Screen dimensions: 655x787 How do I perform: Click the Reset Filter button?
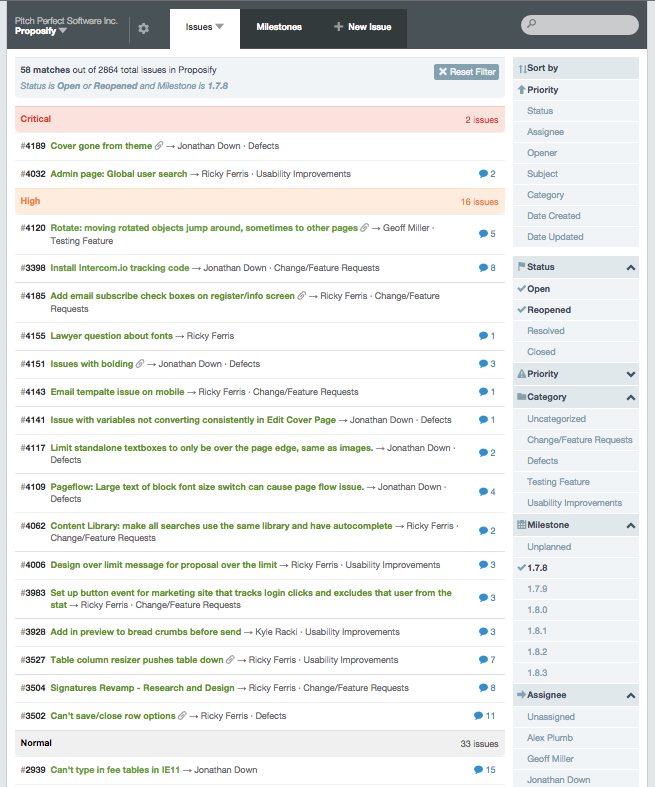[467, 72]
